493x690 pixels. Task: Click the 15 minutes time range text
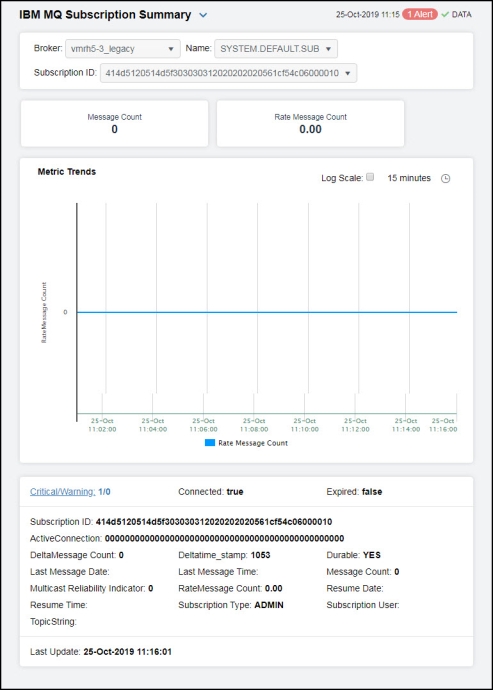point(409,178)
